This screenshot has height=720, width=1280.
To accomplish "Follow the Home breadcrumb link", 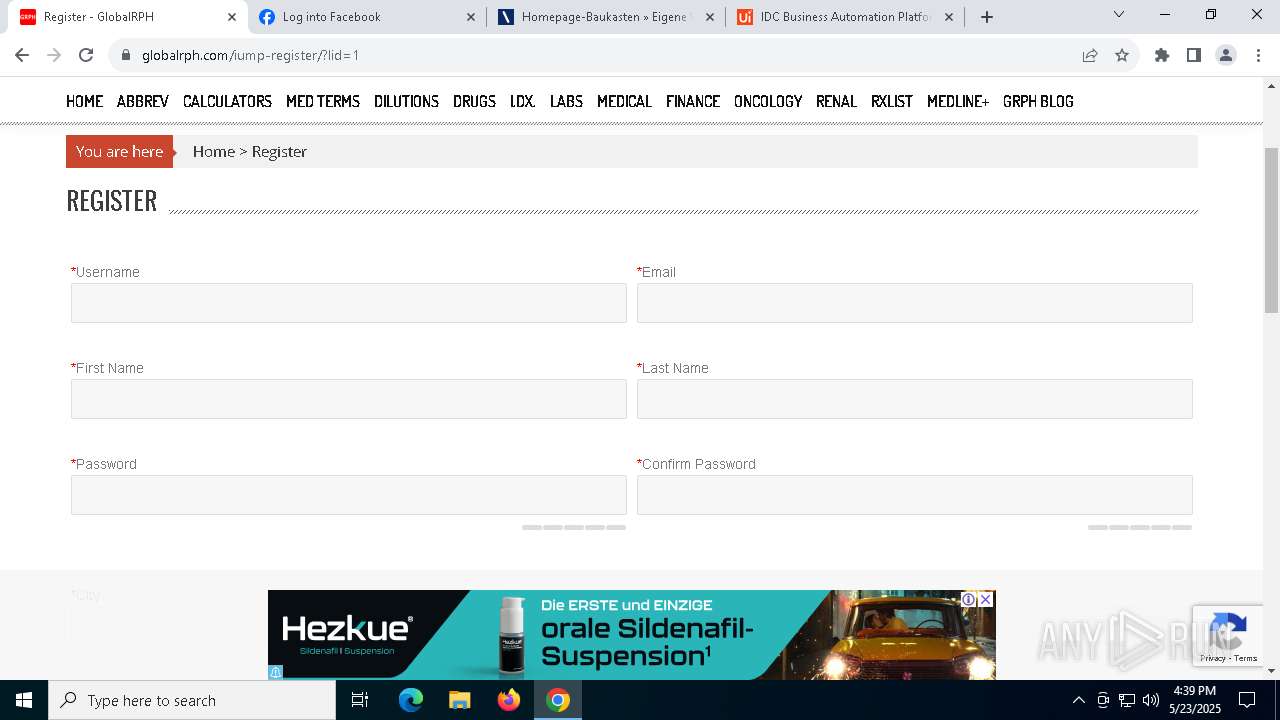I will (214, 152).
